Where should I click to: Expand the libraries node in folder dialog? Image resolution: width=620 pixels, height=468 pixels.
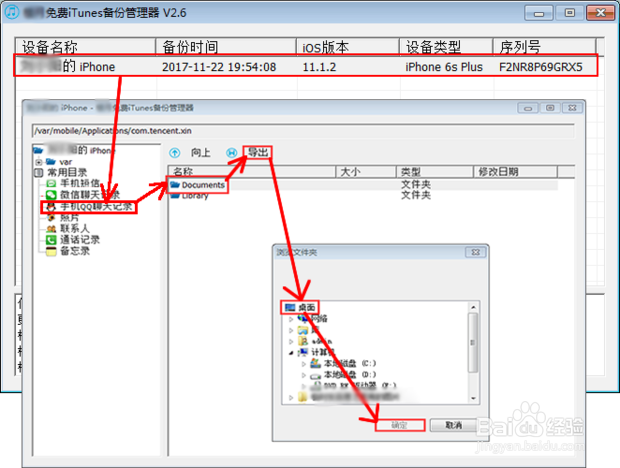tap(291, 330)
